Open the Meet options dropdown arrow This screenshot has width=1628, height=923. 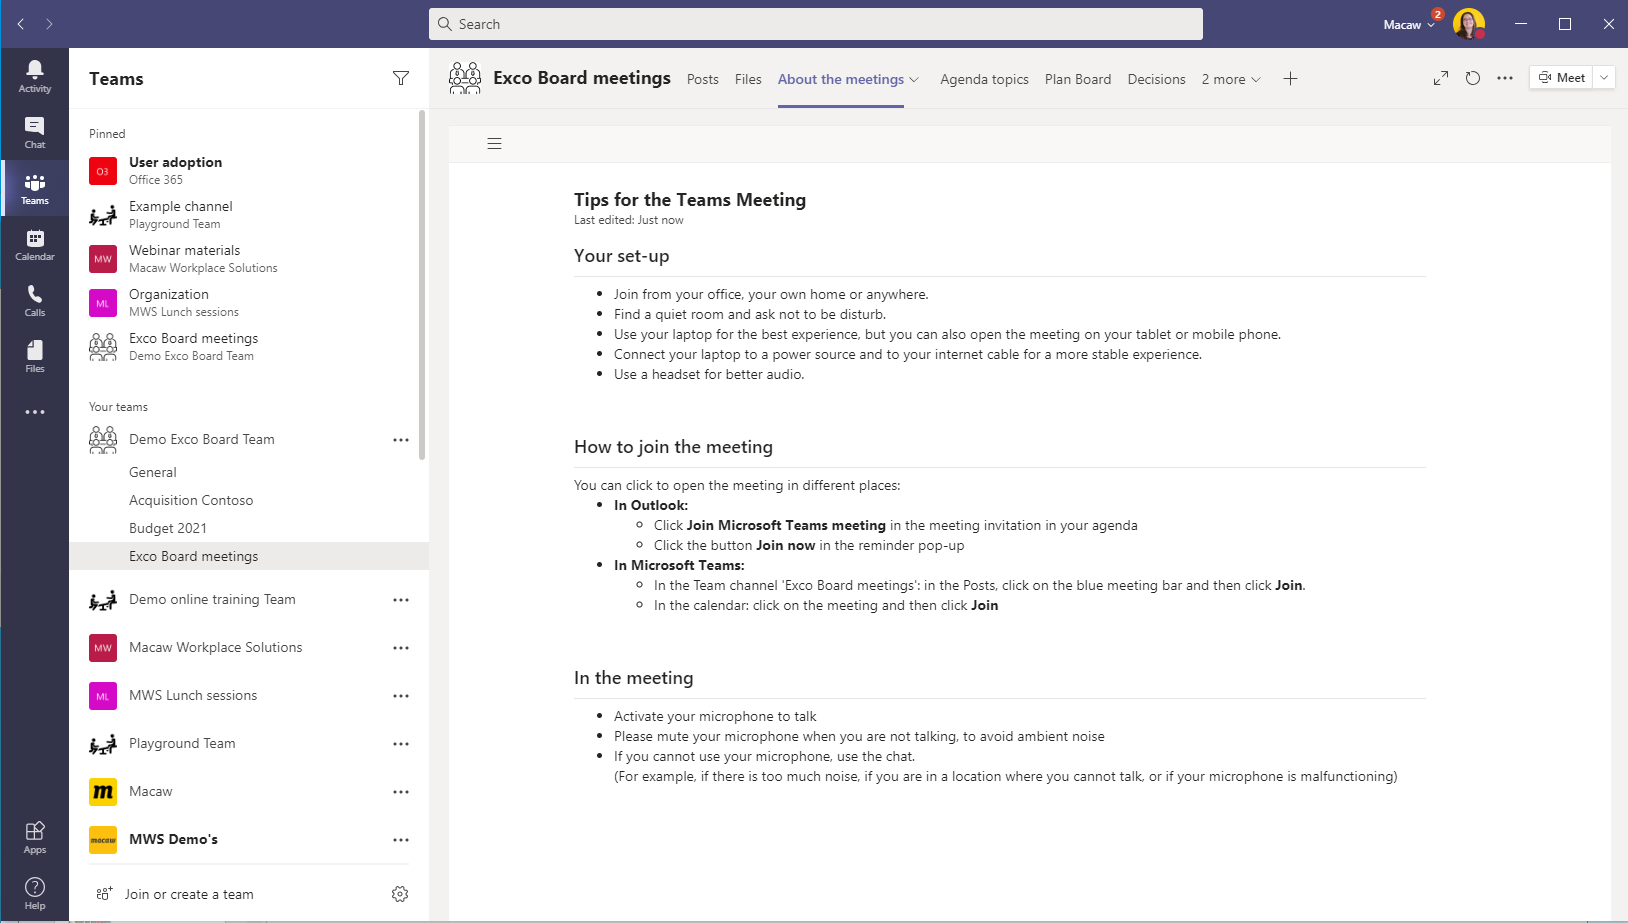point(1604,77)
